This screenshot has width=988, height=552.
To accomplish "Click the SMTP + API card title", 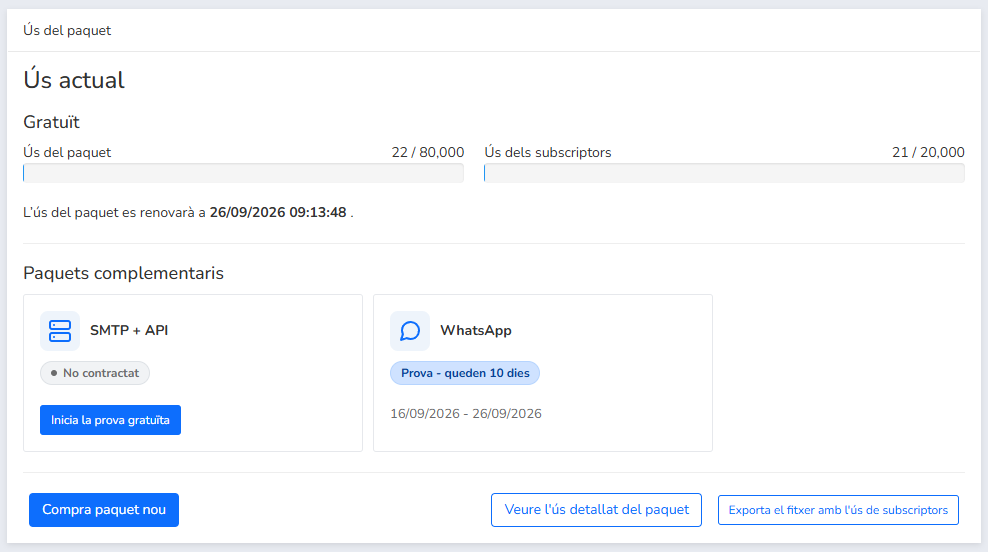I will click(129, 330).
